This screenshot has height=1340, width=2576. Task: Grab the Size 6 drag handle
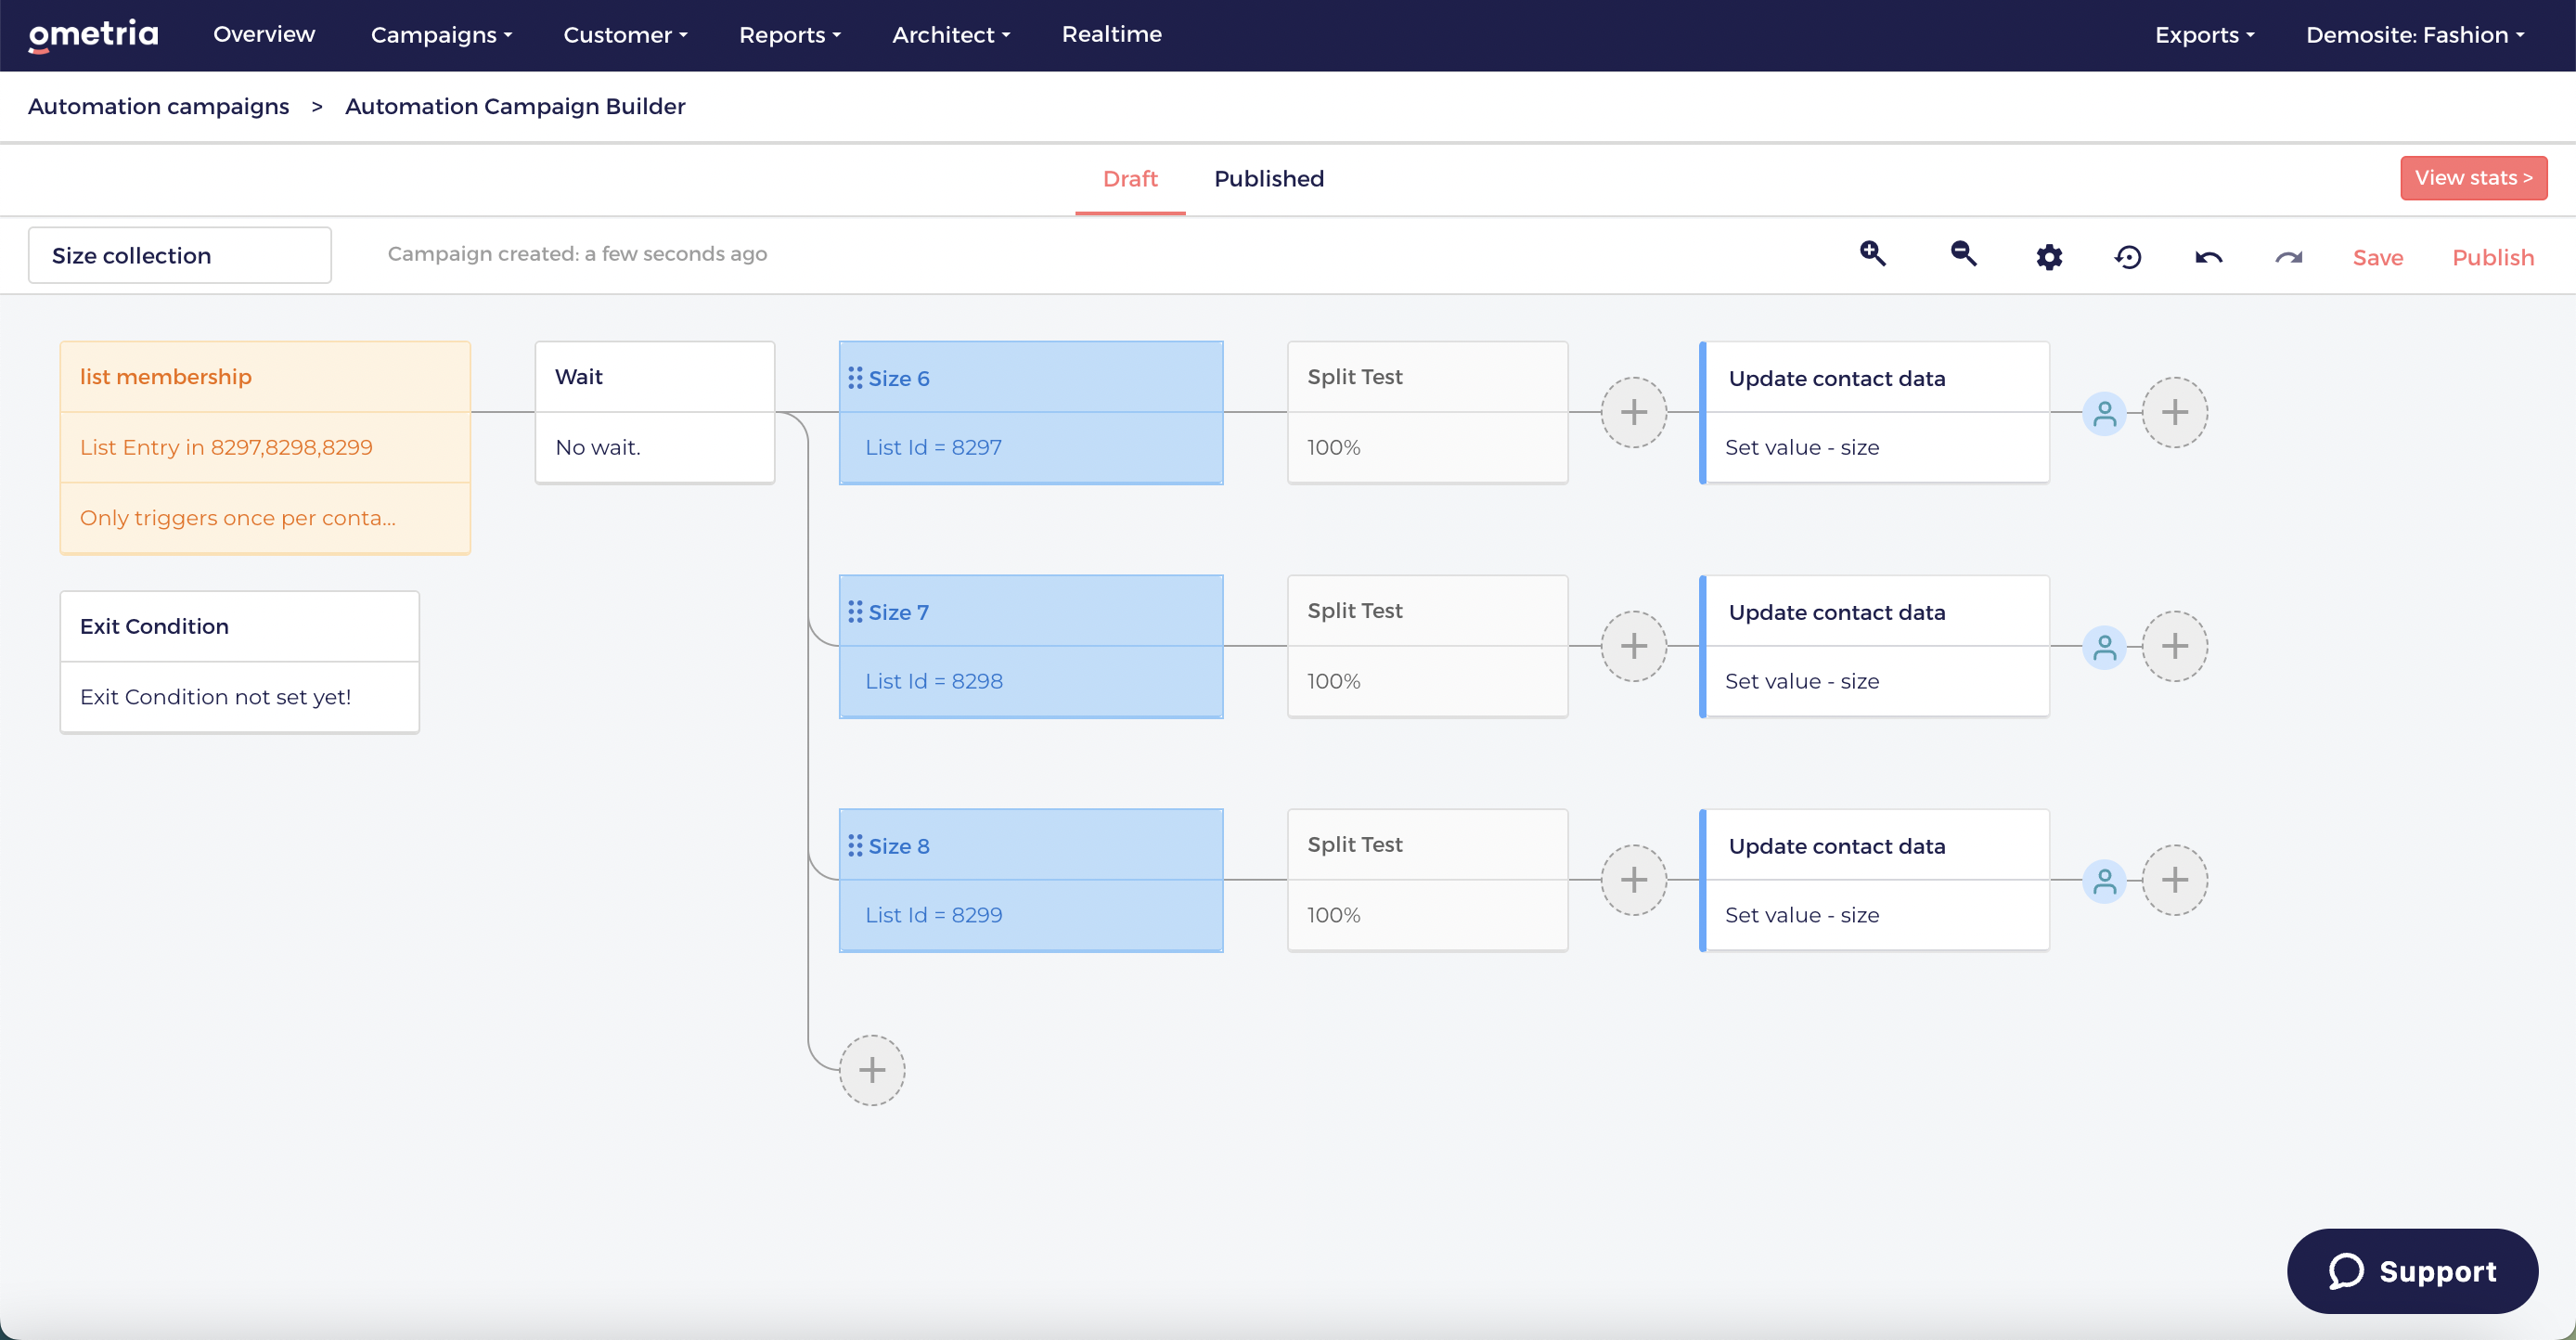tap(855, 378)
